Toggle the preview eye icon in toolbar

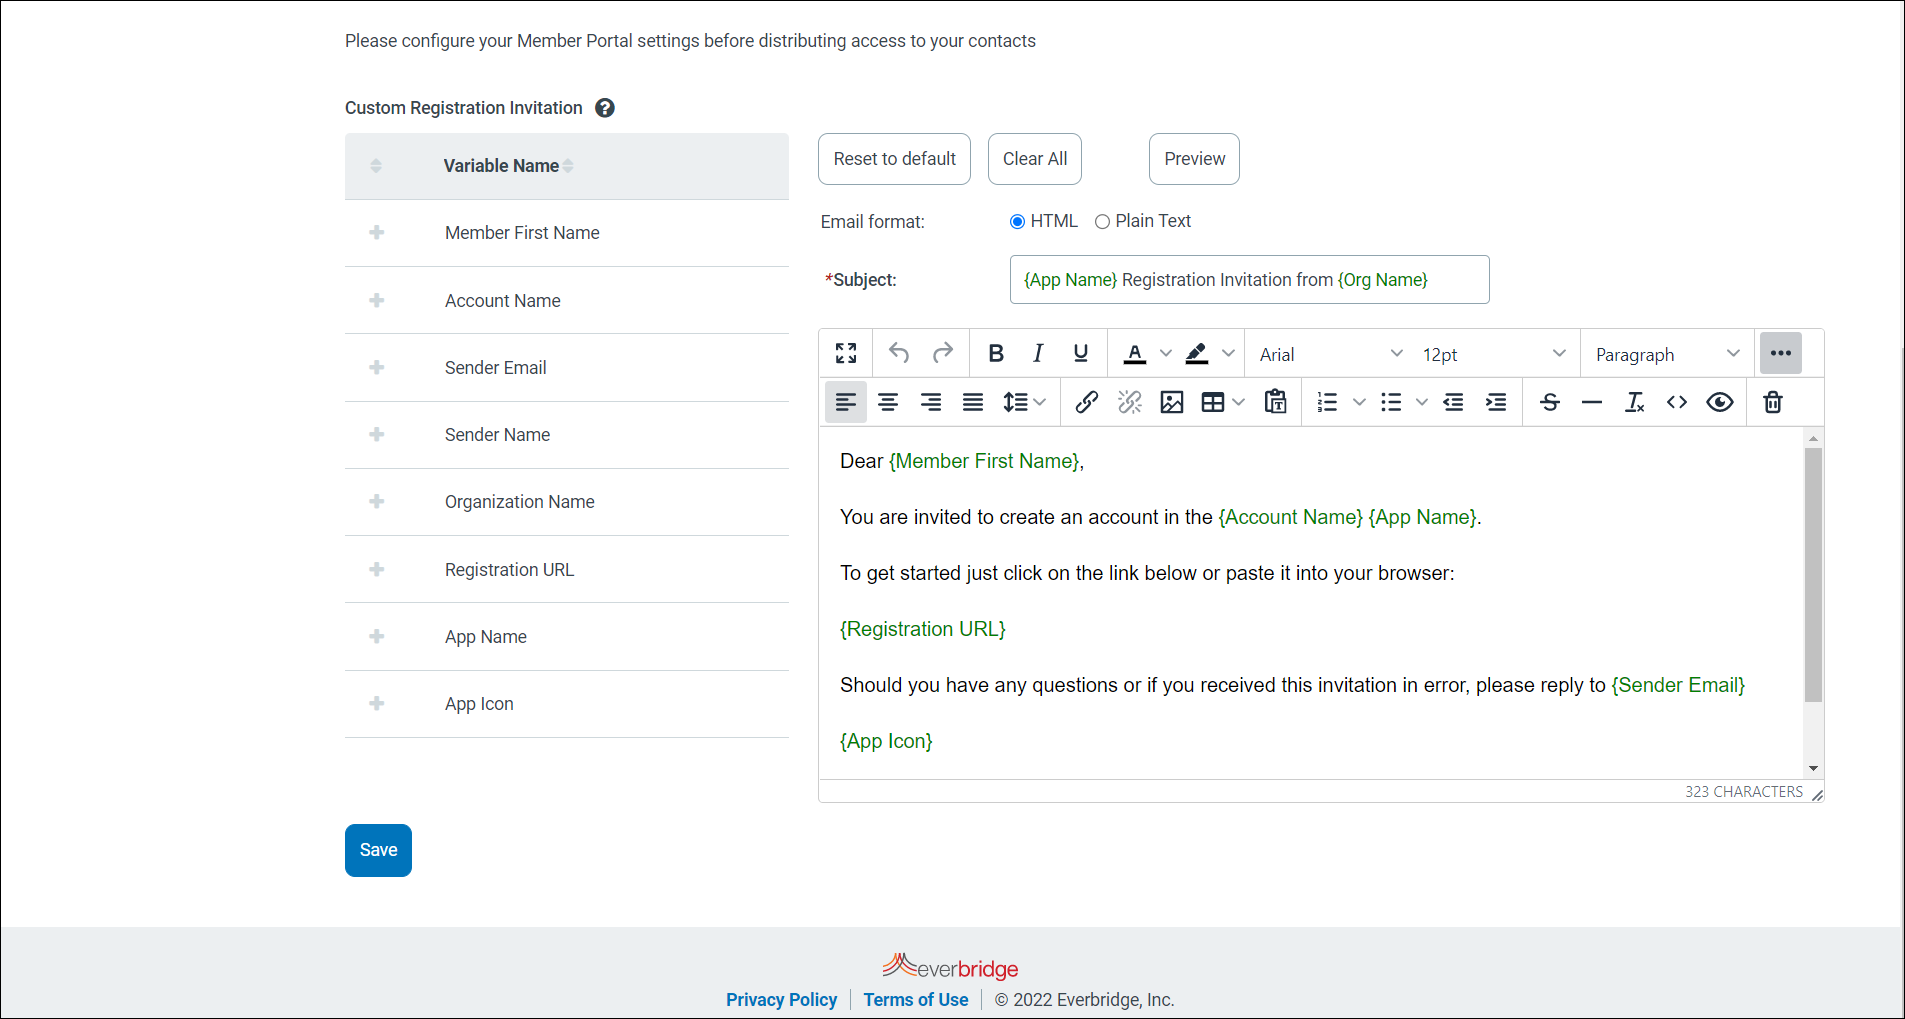click(x=1720, y=402)
